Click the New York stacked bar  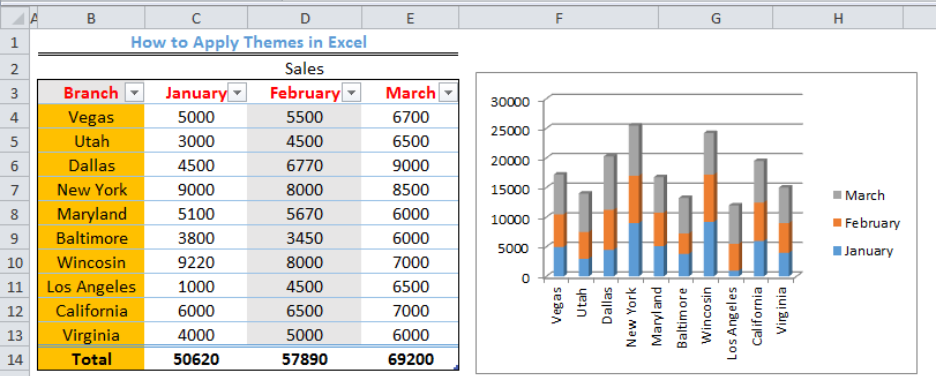[x=635, y=200]
